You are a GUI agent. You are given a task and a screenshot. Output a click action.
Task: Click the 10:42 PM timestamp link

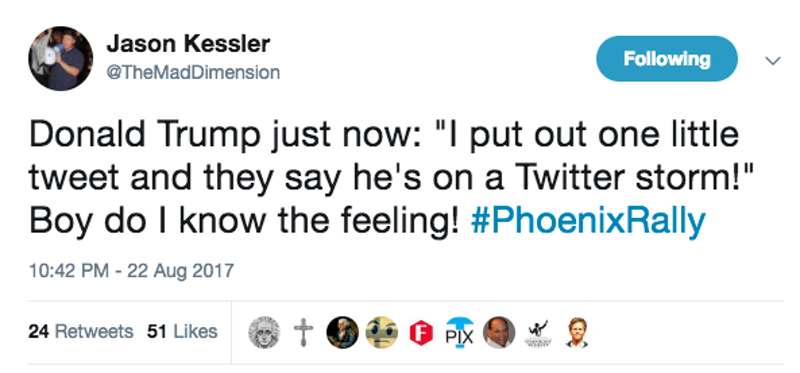[x=68, y=270]
